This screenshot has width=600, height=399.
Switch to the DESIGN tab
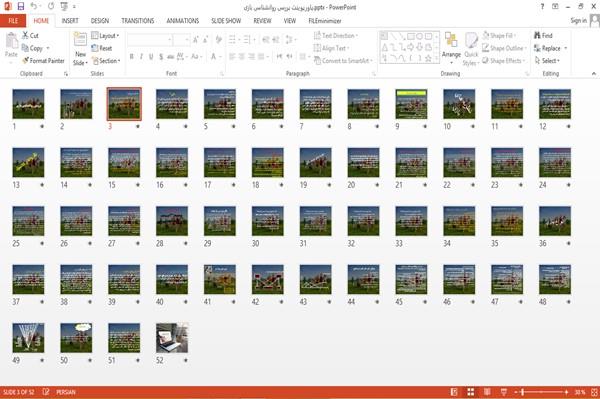[100, 21]
